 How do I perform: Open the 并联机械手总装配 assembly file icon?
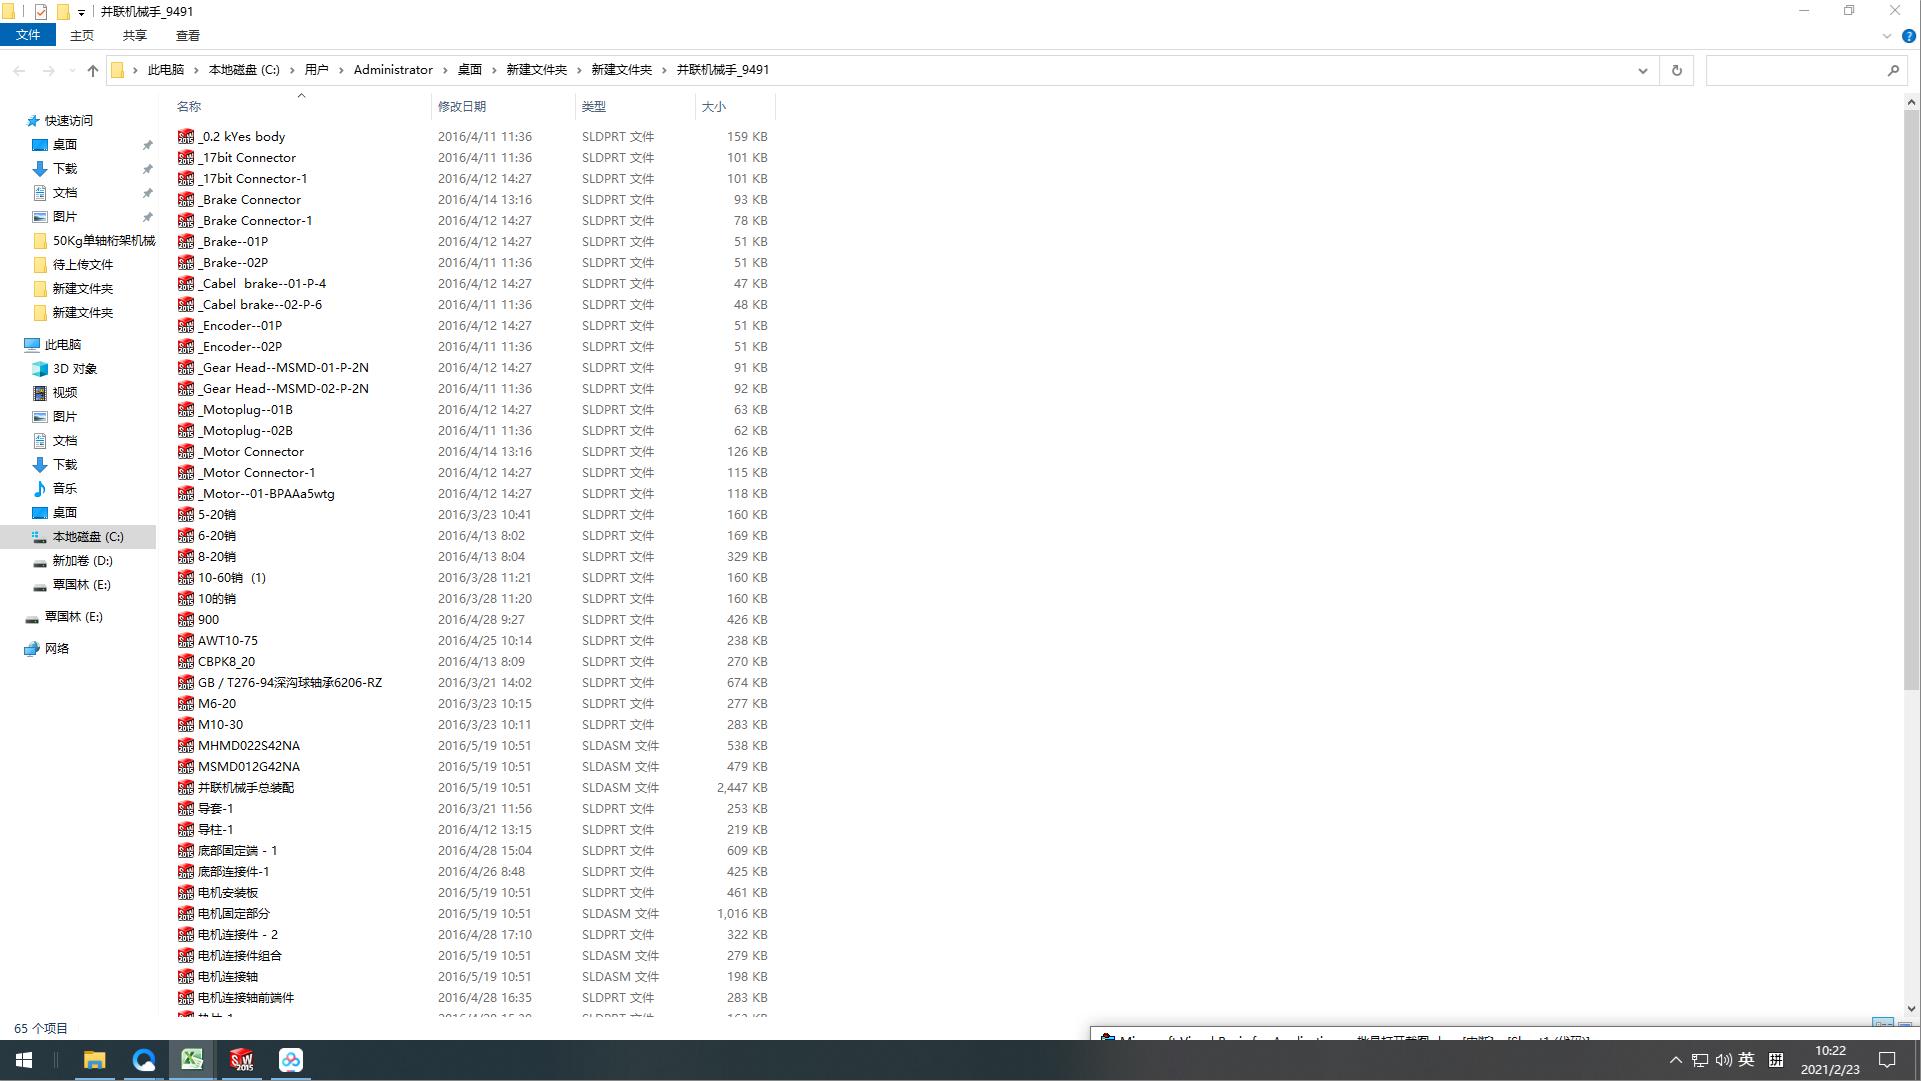(x=186, y=788)
